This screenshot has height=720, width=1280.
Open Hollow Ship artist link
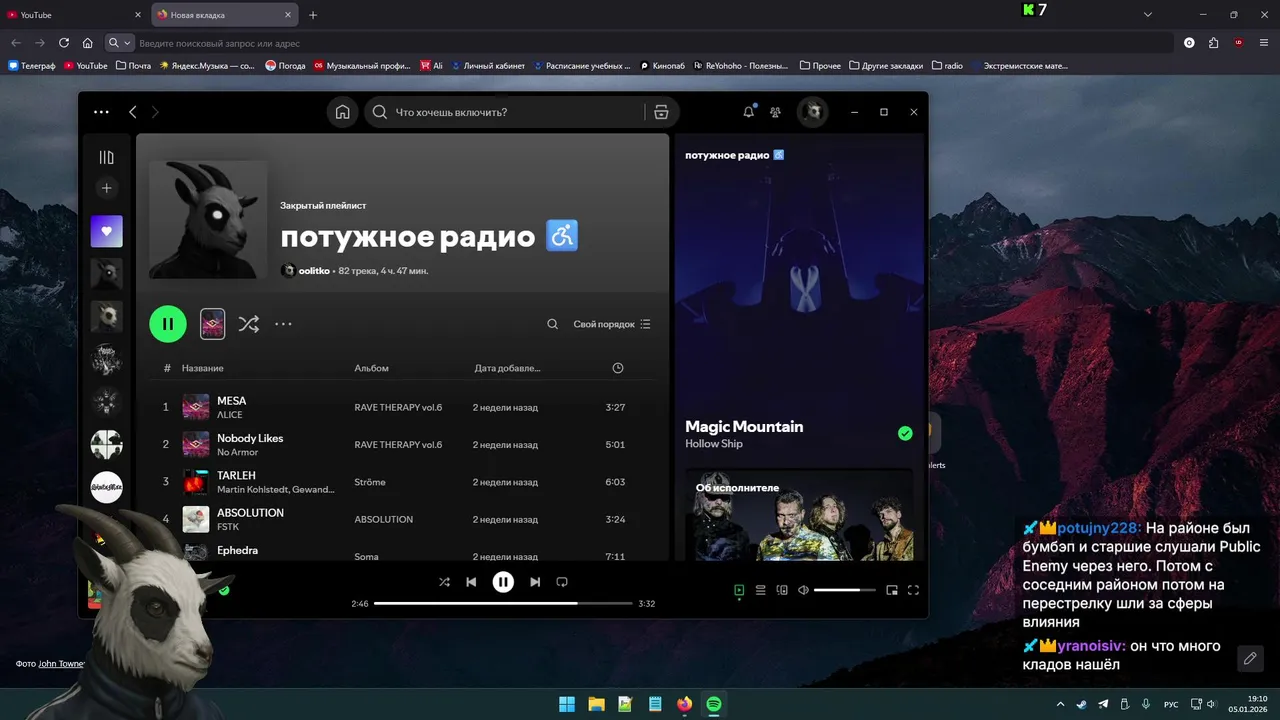714,444
